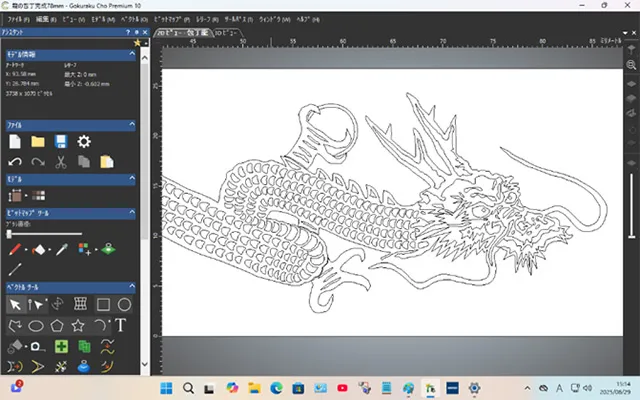Choose the star shape tool
640x400 pixels.
click(80, 325)
